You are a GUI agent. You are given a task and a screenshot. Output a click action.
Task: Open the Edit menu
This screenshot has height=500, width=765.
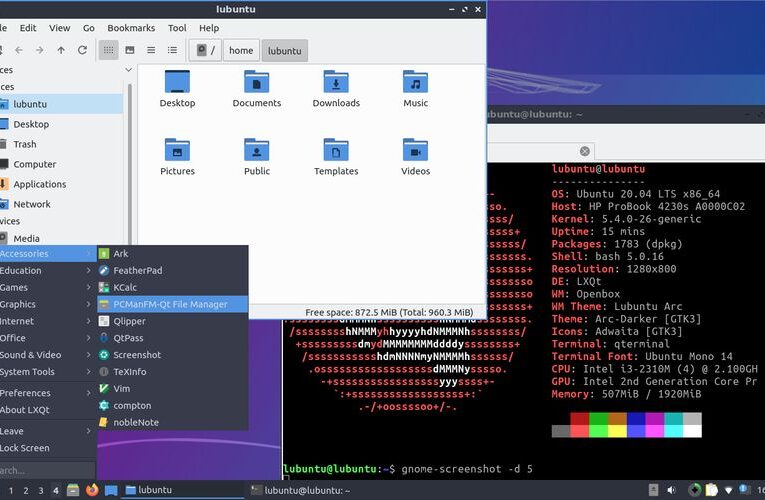click(28, 28)
